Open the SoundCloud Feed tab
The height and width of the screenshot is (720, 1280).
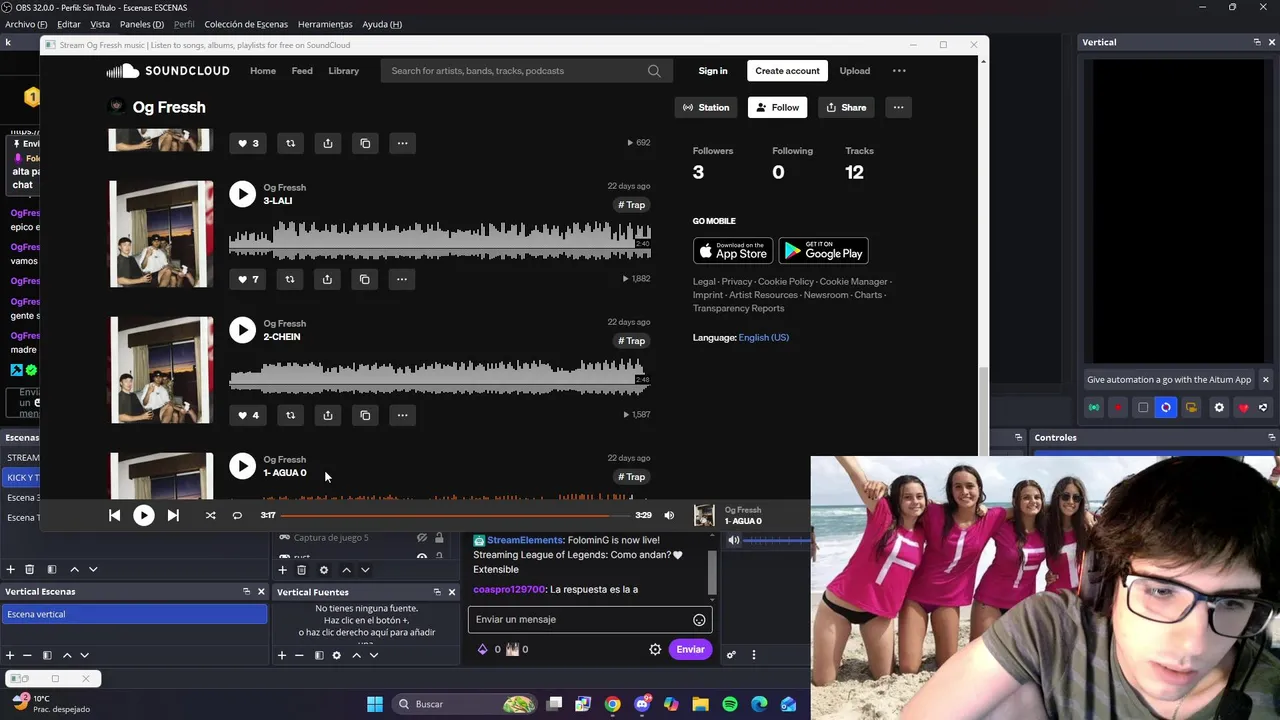pyautogui.click(x=302, y=71)
